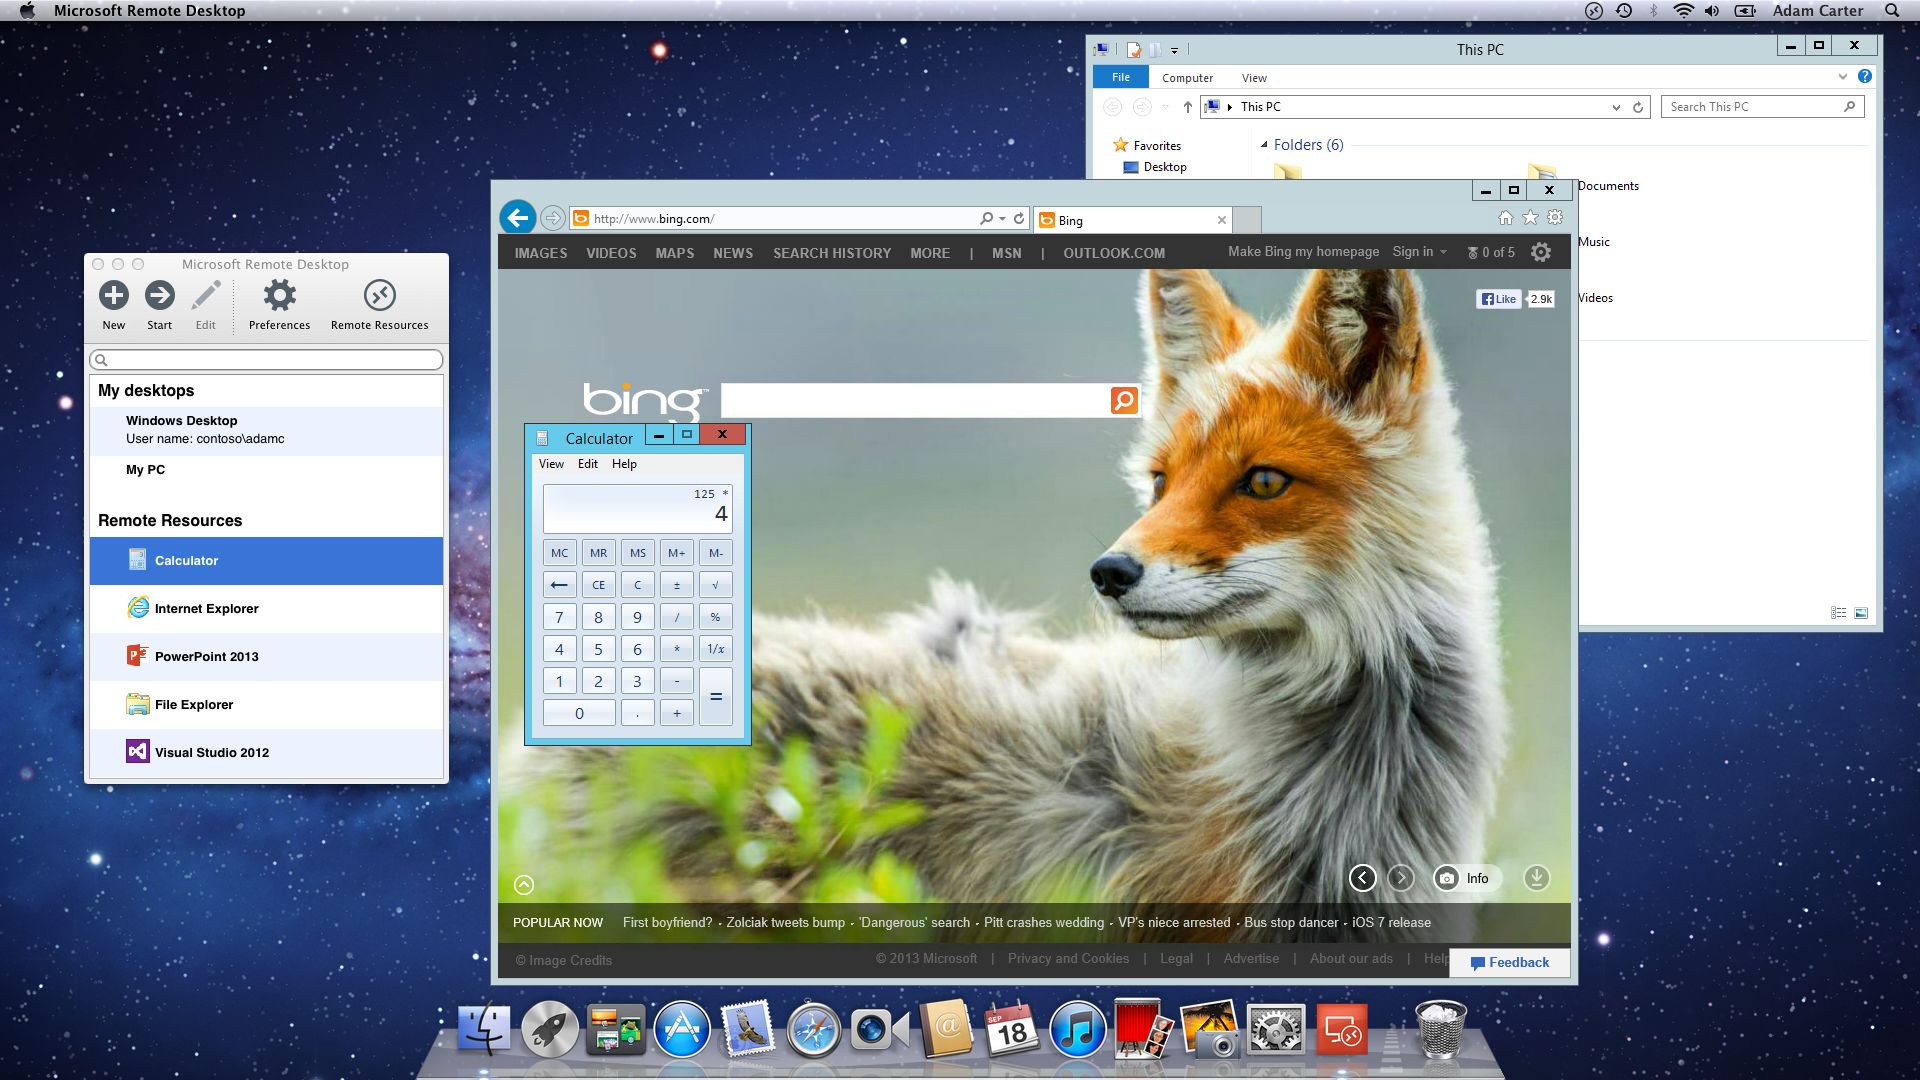The width and height of the screenshot is (1920, 1080).
Task: Click the New connection icon in Remote Desktop
Action: [x=113, y=296]
